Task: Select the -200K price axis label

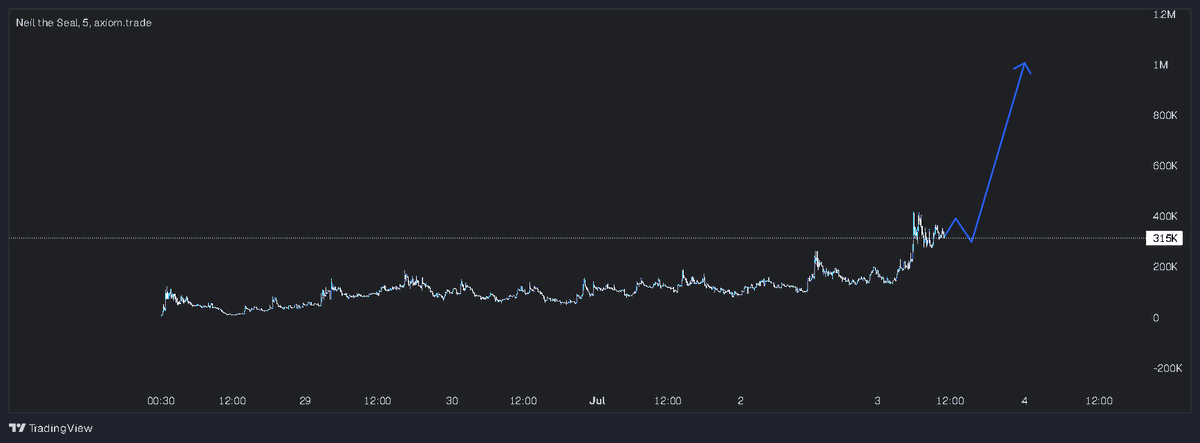Action: coord(1167,368)
